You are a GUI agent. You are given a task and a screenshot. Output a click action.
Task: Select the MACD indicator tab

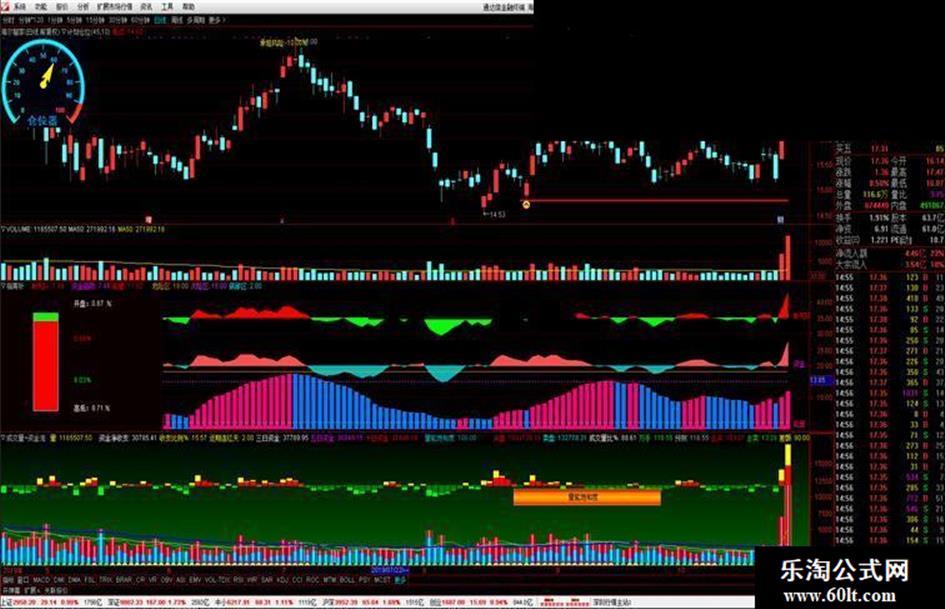tap(42, 580)
